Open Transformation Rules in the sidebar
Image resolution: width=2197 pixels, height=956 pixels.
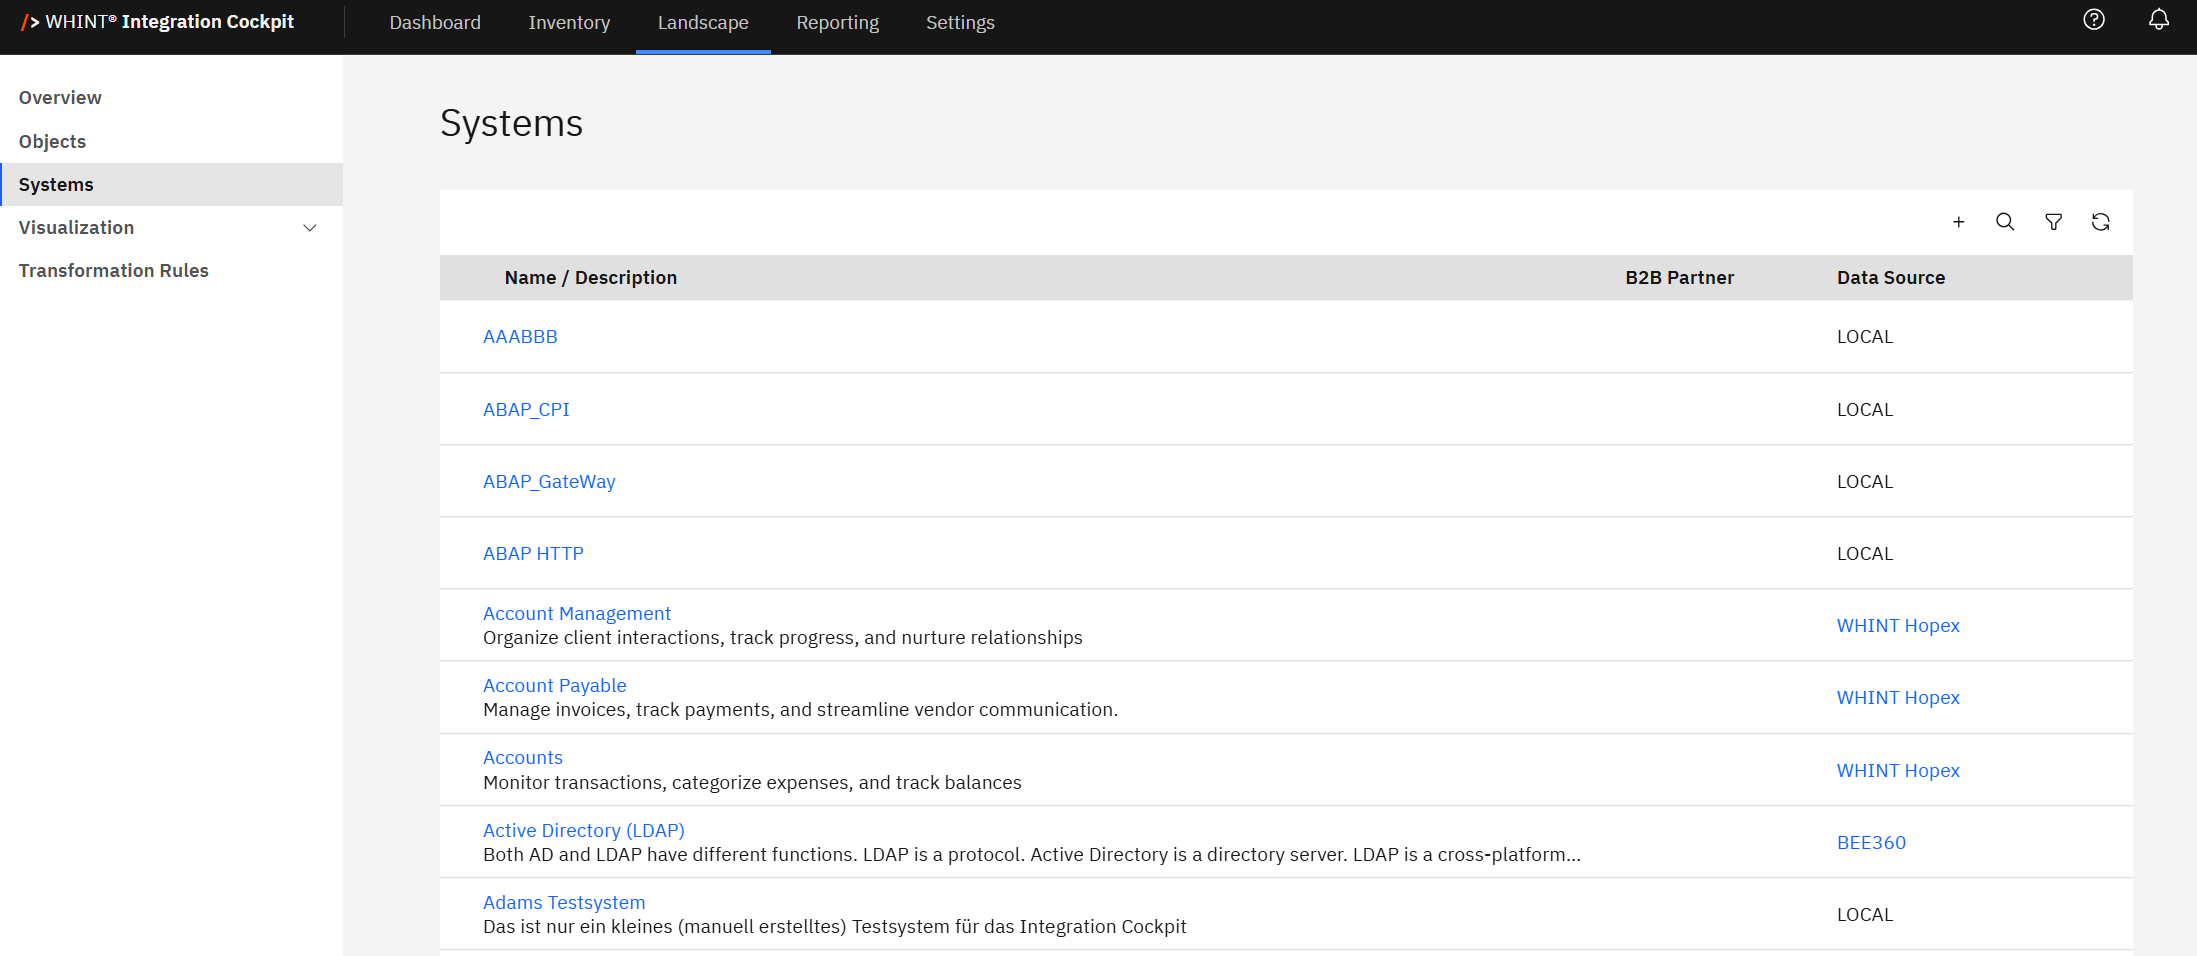114,271
